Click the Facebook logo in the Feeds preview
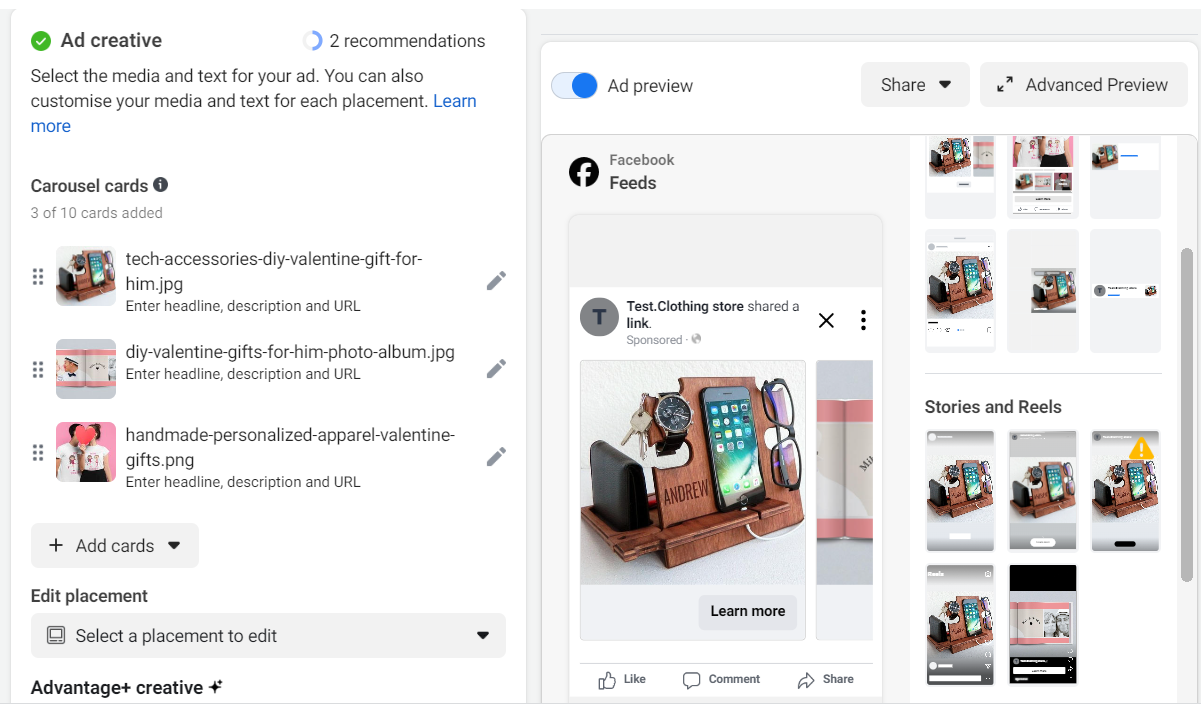Viewport: 1201px width, 714px height. (x=584, y=171)
